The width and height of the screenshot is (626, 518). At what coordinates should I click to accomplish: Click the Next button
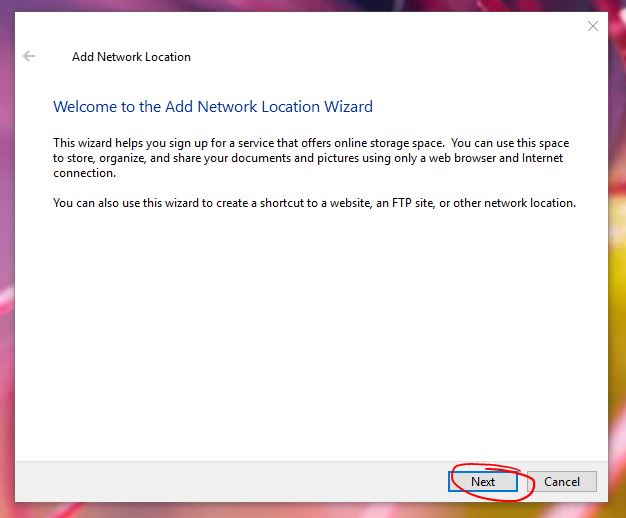(x=482, y=481)
